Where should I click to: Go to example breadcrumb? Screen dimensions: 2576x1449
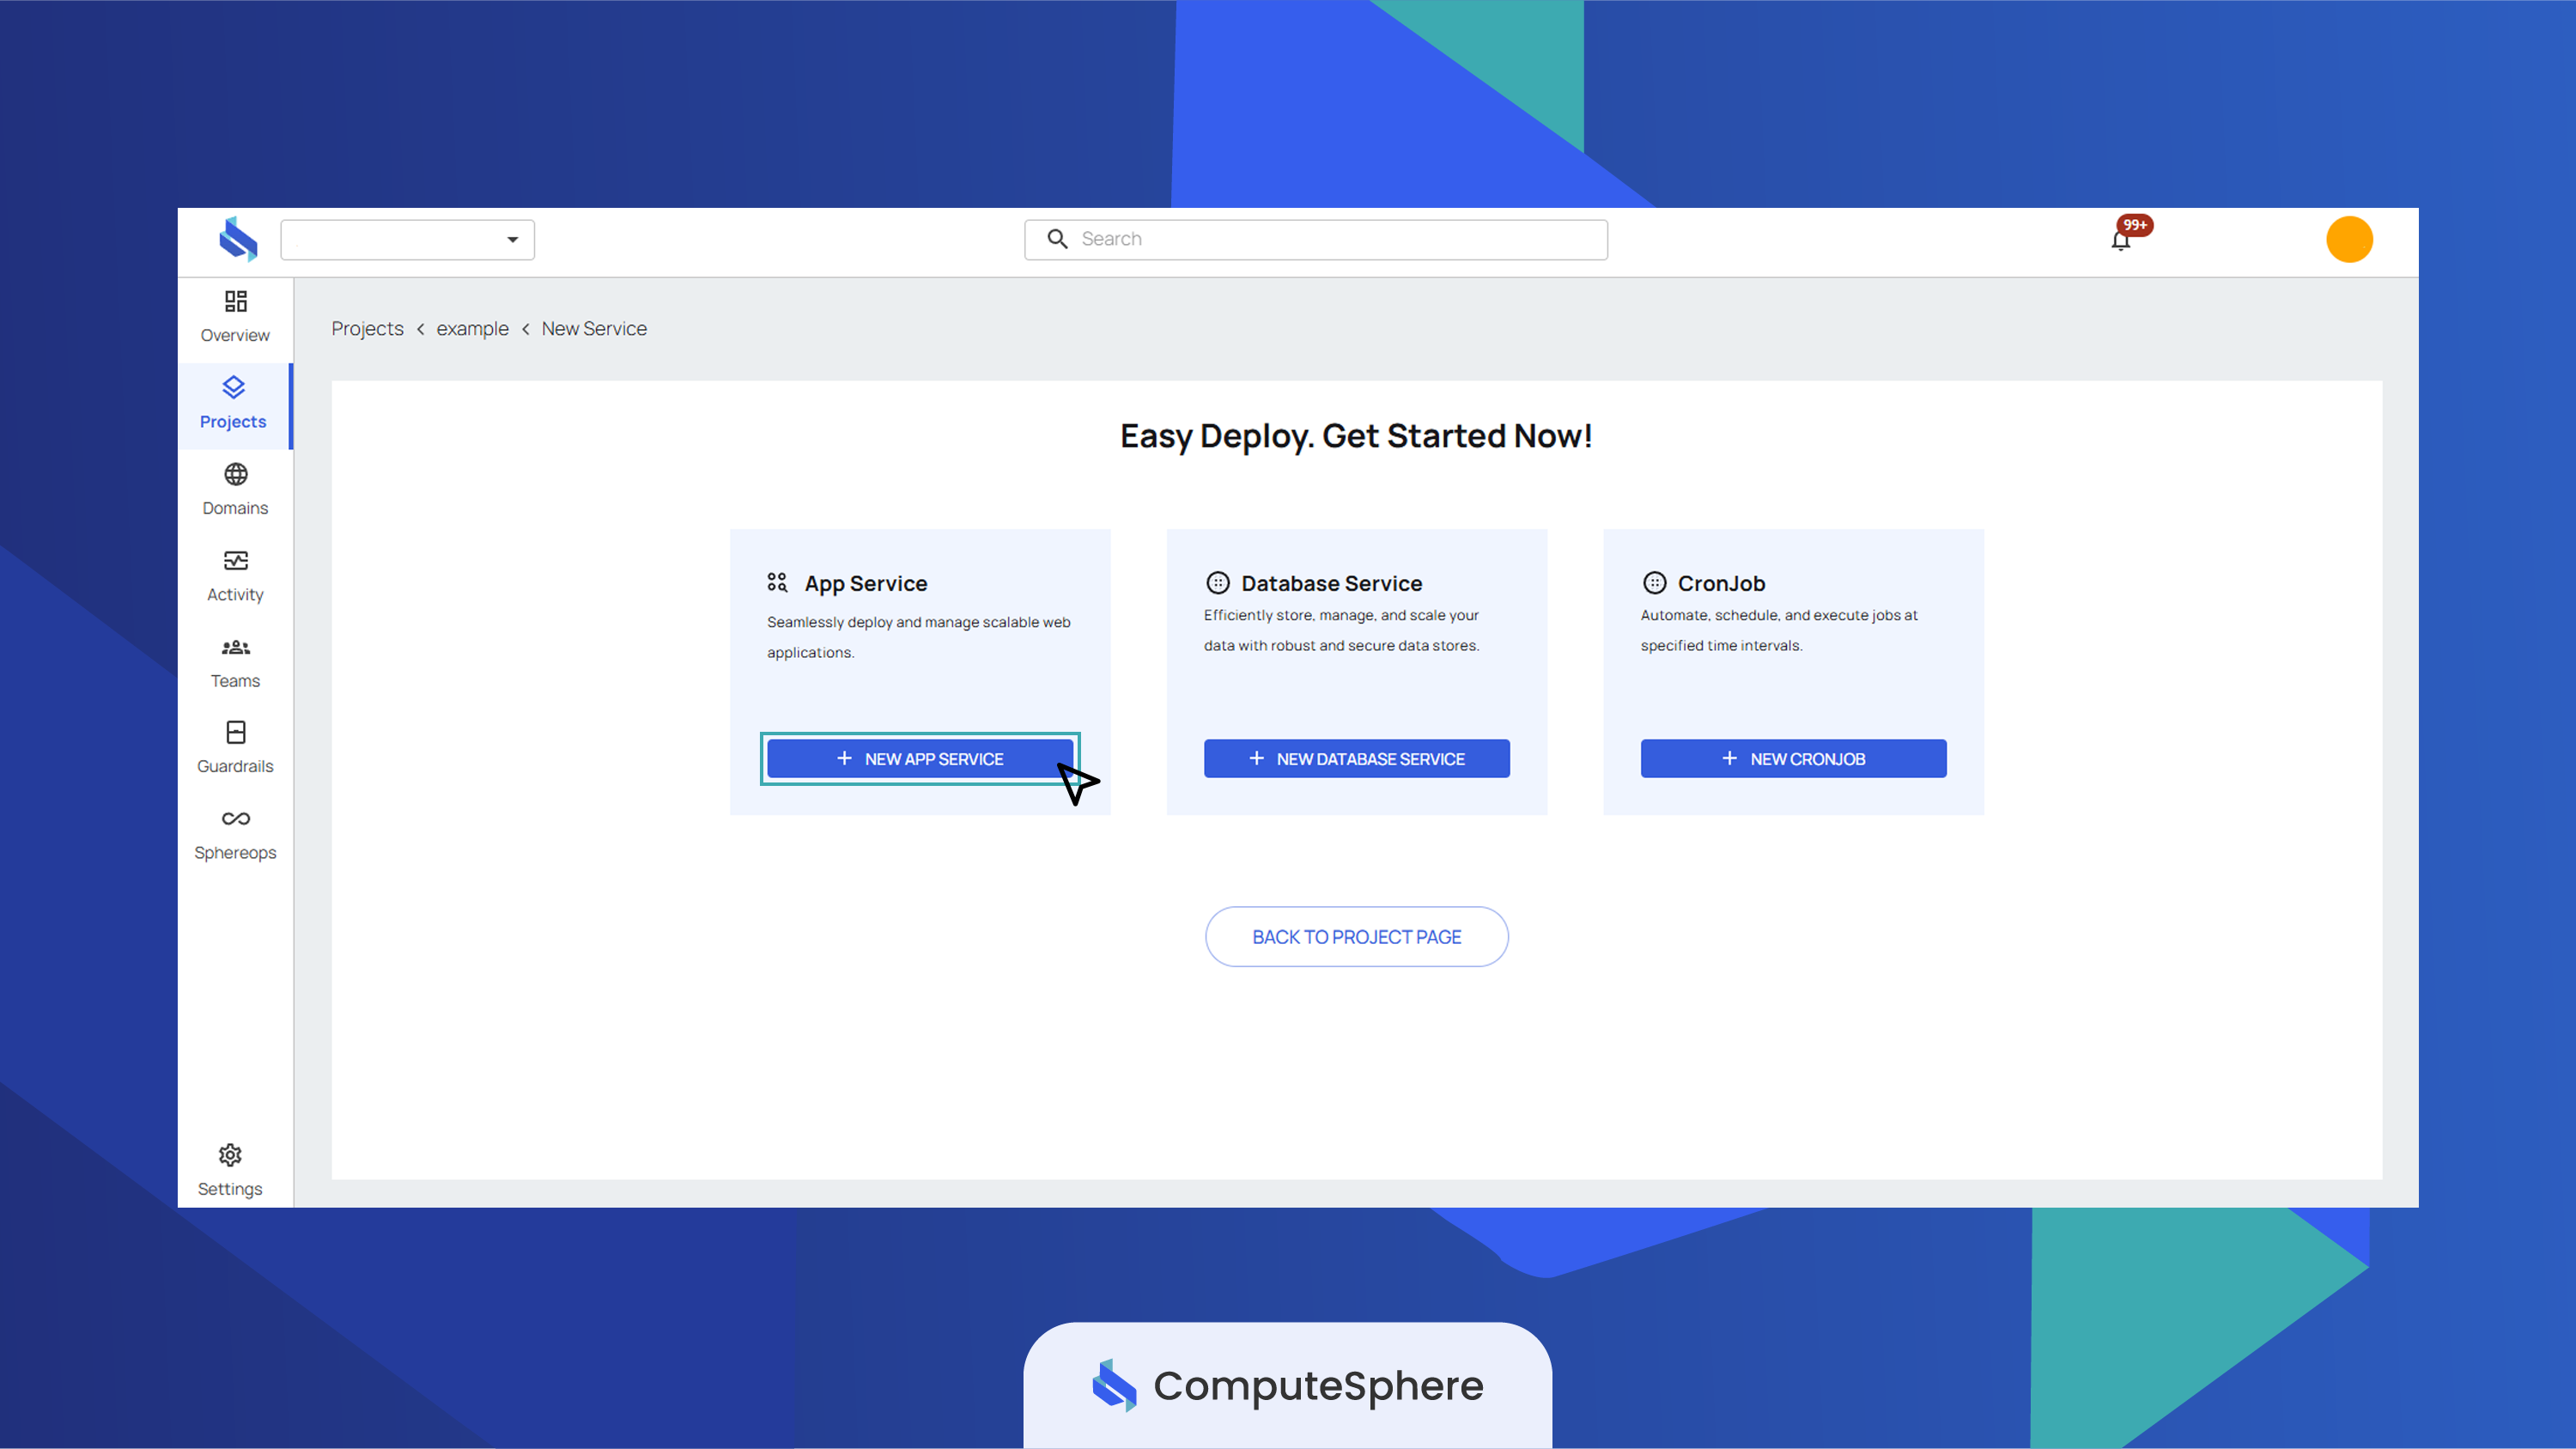click(x=472, y=329)
